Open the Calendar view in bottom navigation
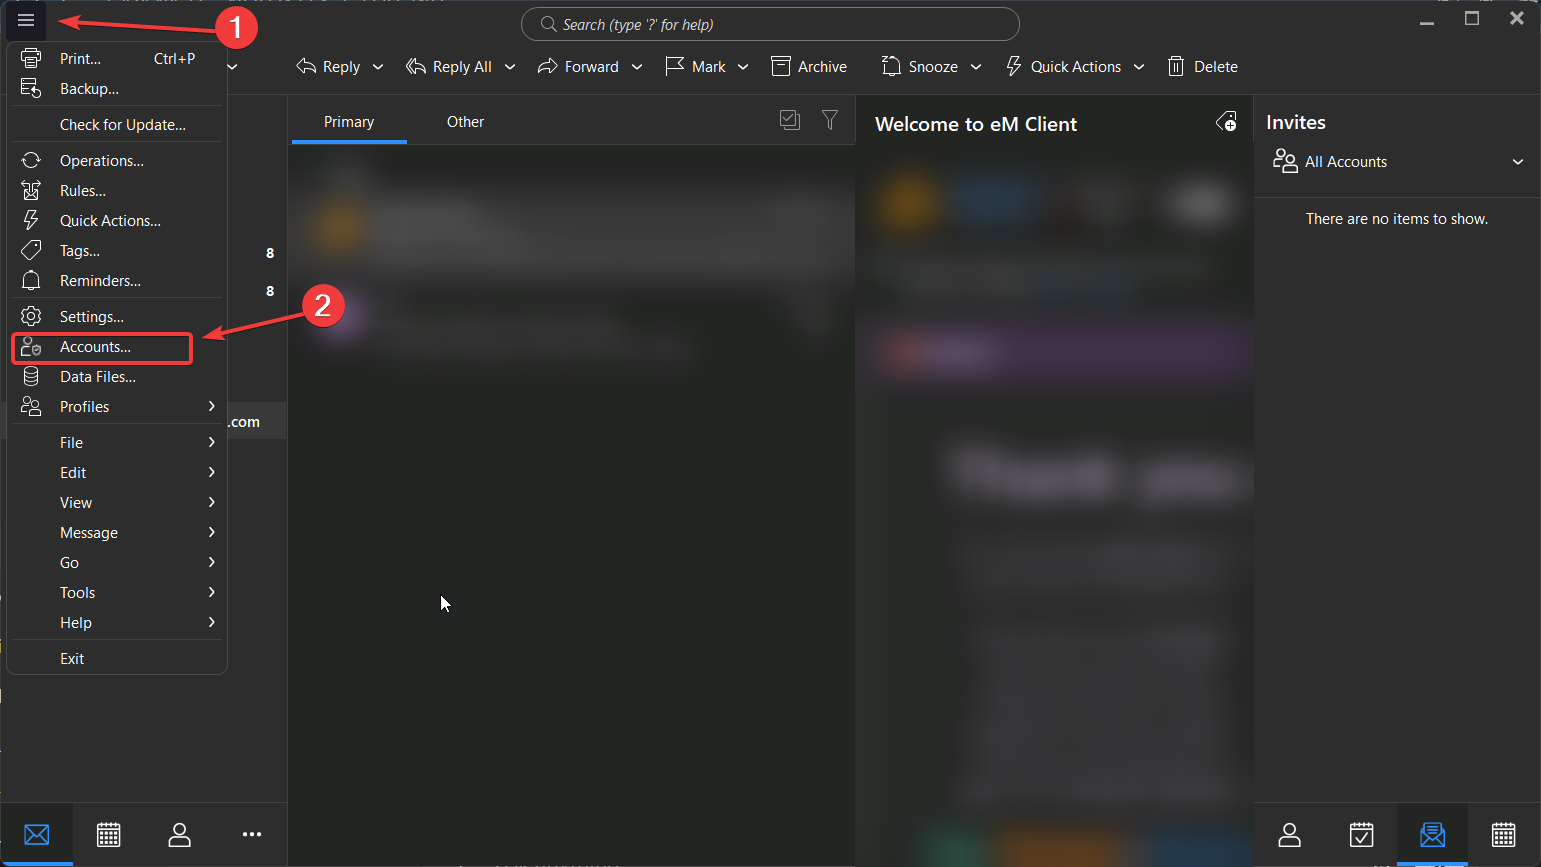 tap(109, 834)
